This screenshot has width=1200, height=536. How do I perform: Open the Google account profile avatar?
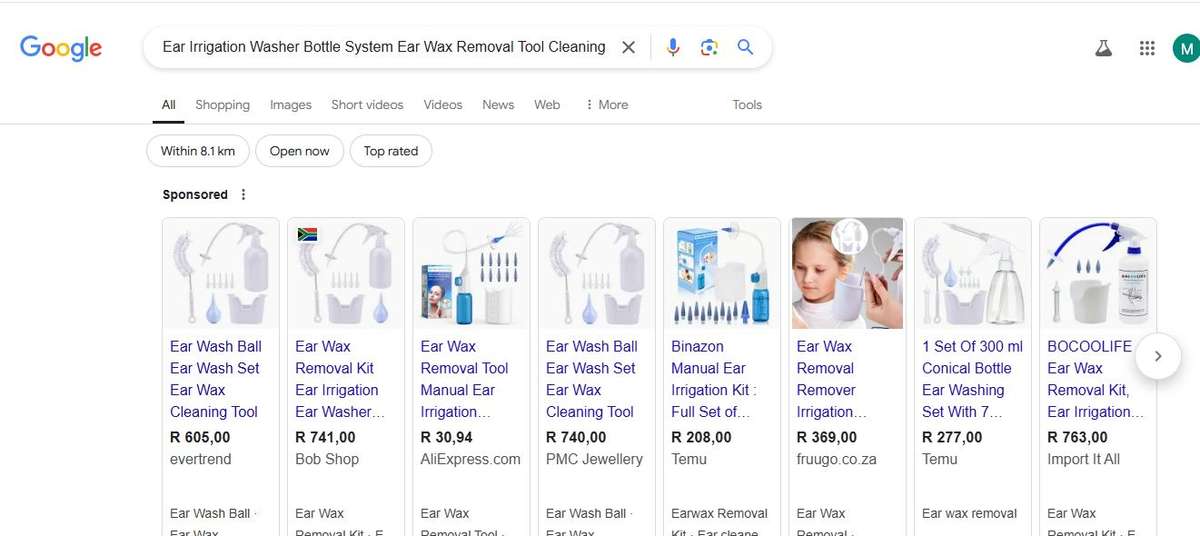click(1185, 48)
